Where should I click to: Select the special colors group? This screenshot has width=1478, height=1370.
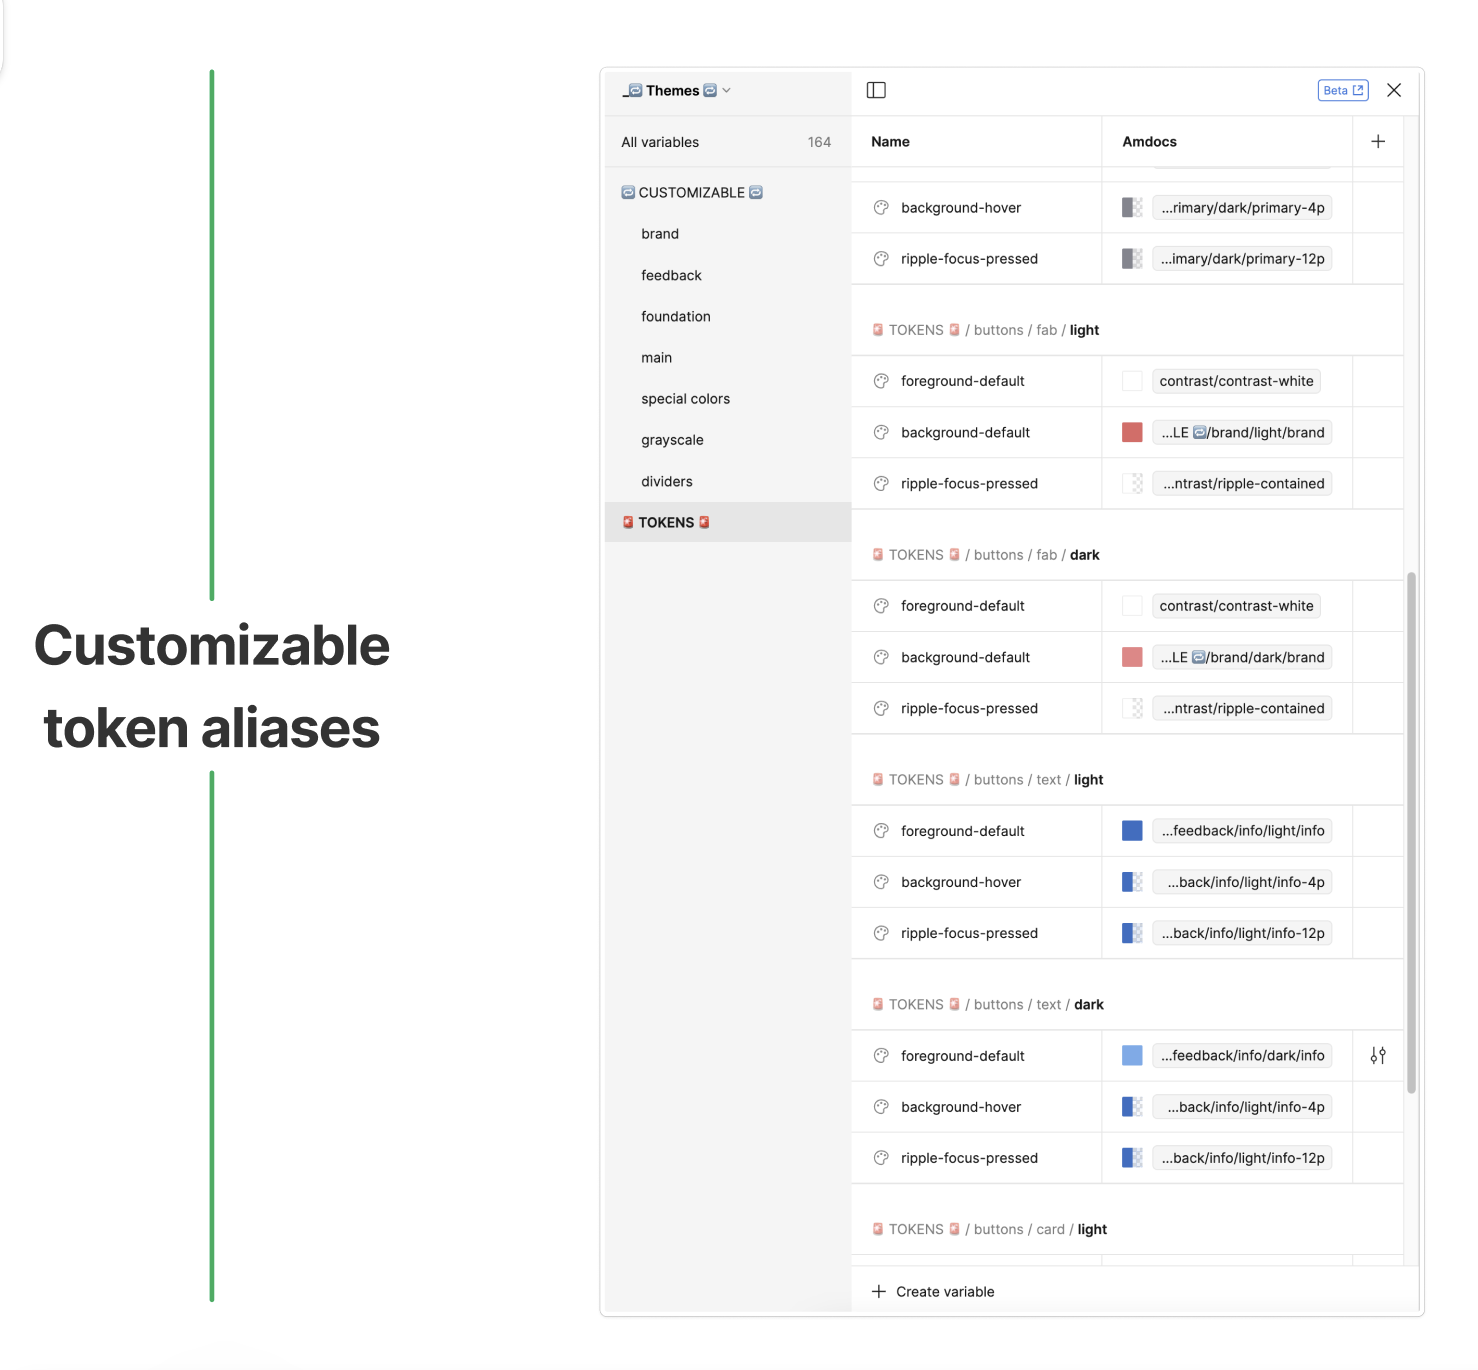pyautogui.click(x=685, y=399)
